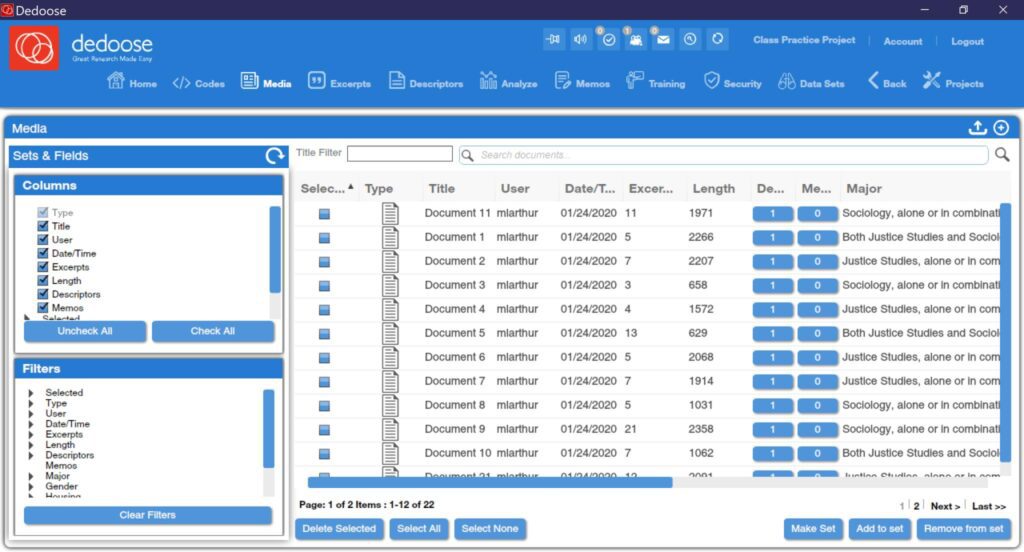1024x552 pixels.
Task: Click the Delete Selected button
Action: click(x=339, y=528)
